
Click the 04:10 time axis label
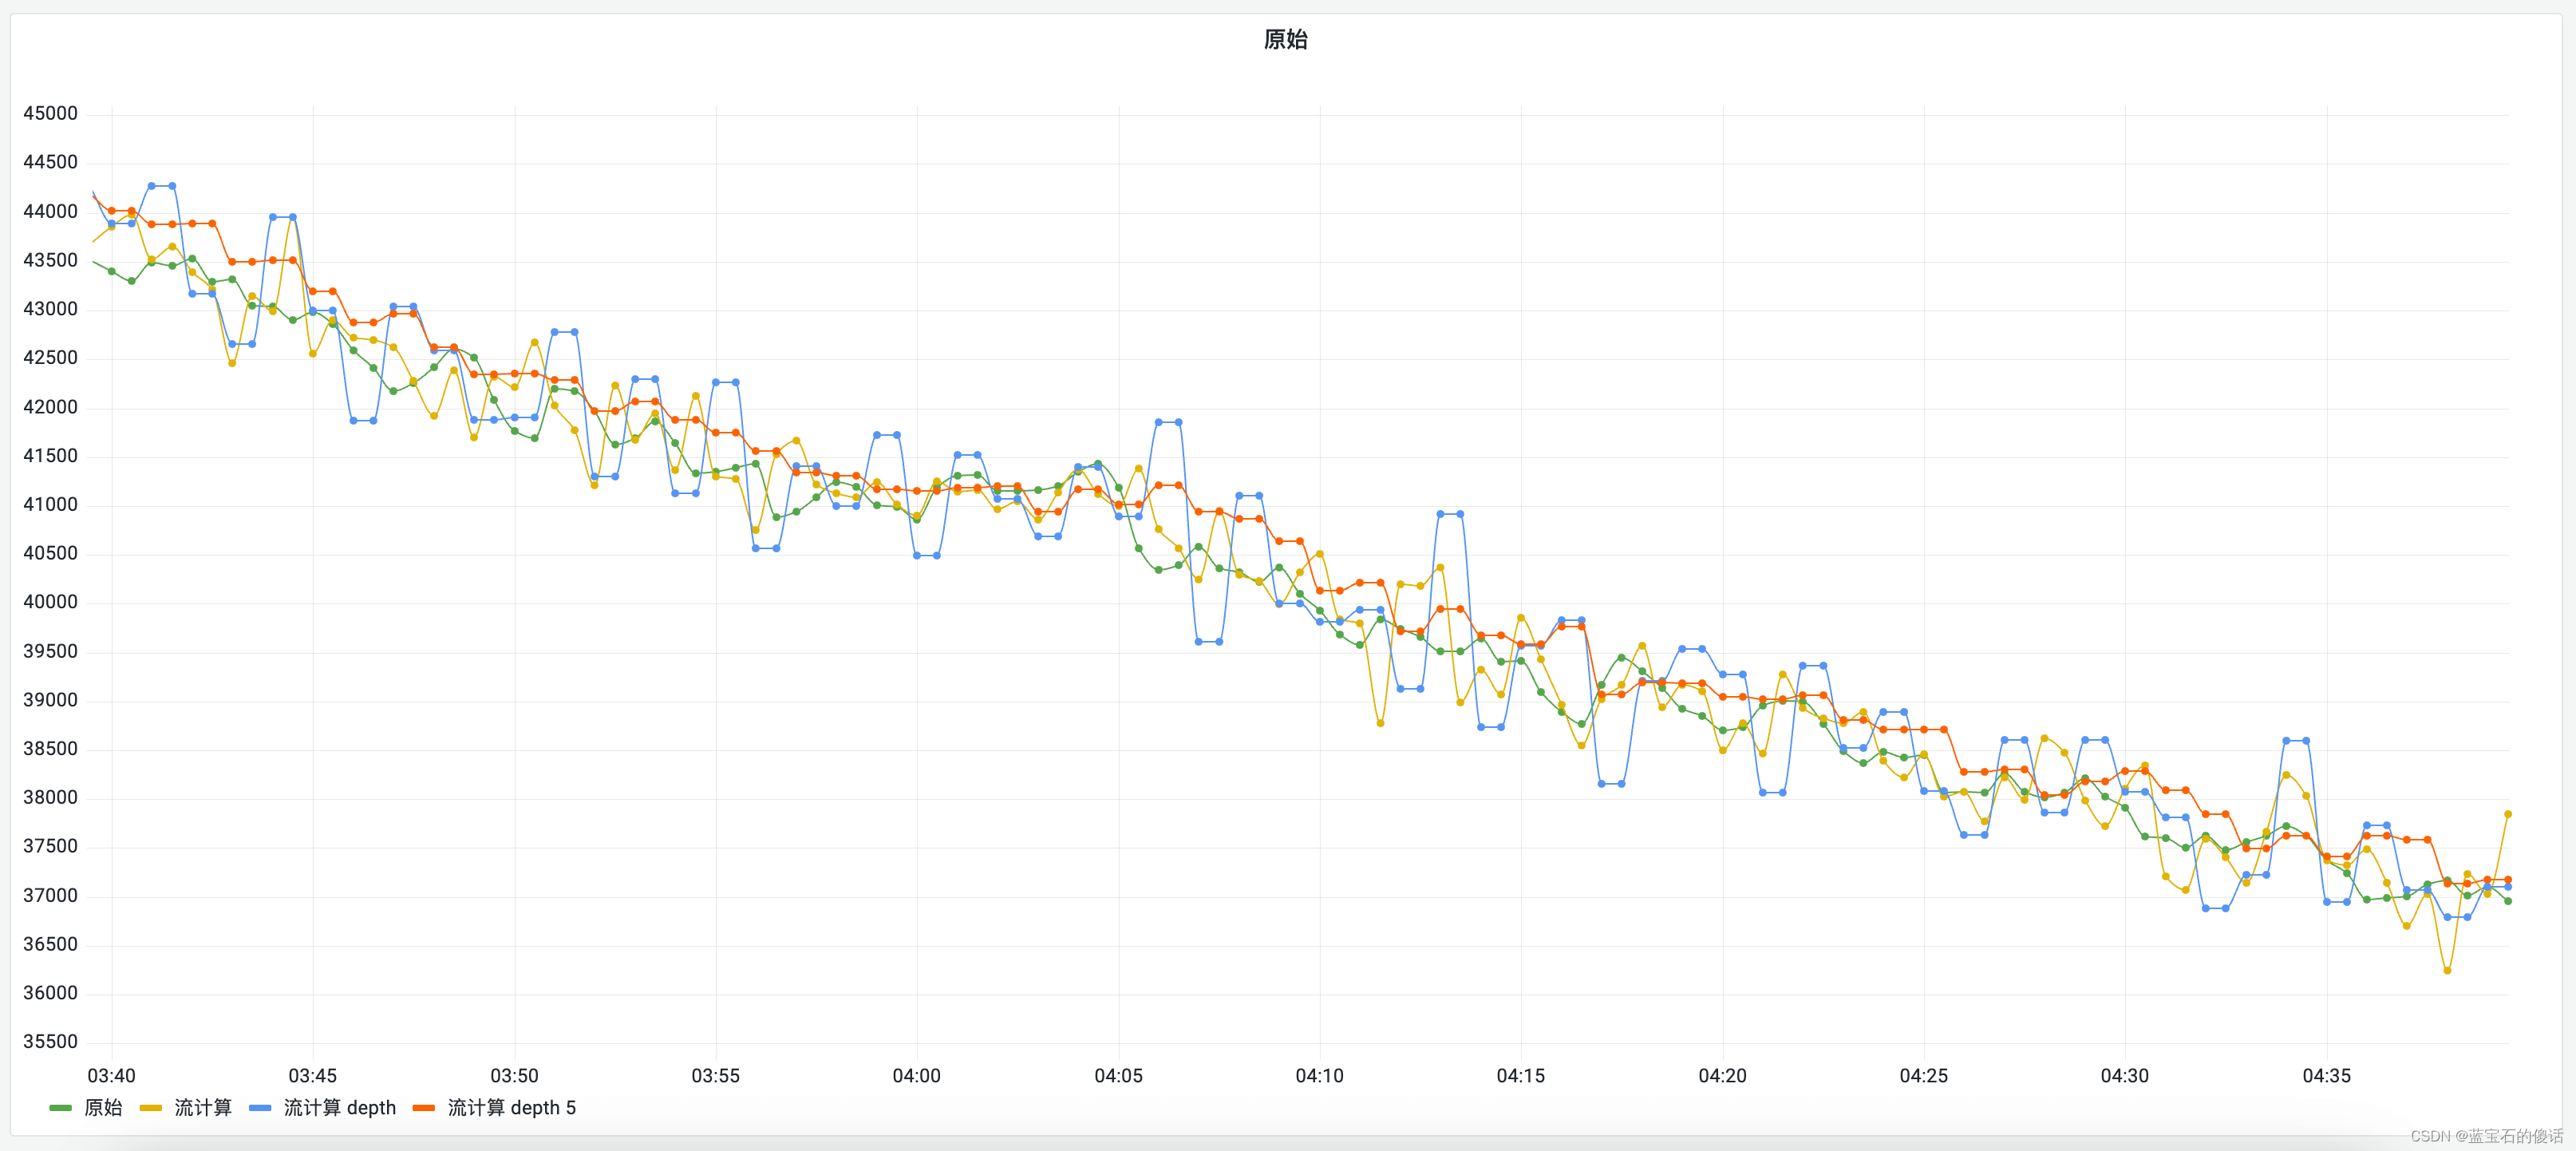click(x=1320, y=1075)
